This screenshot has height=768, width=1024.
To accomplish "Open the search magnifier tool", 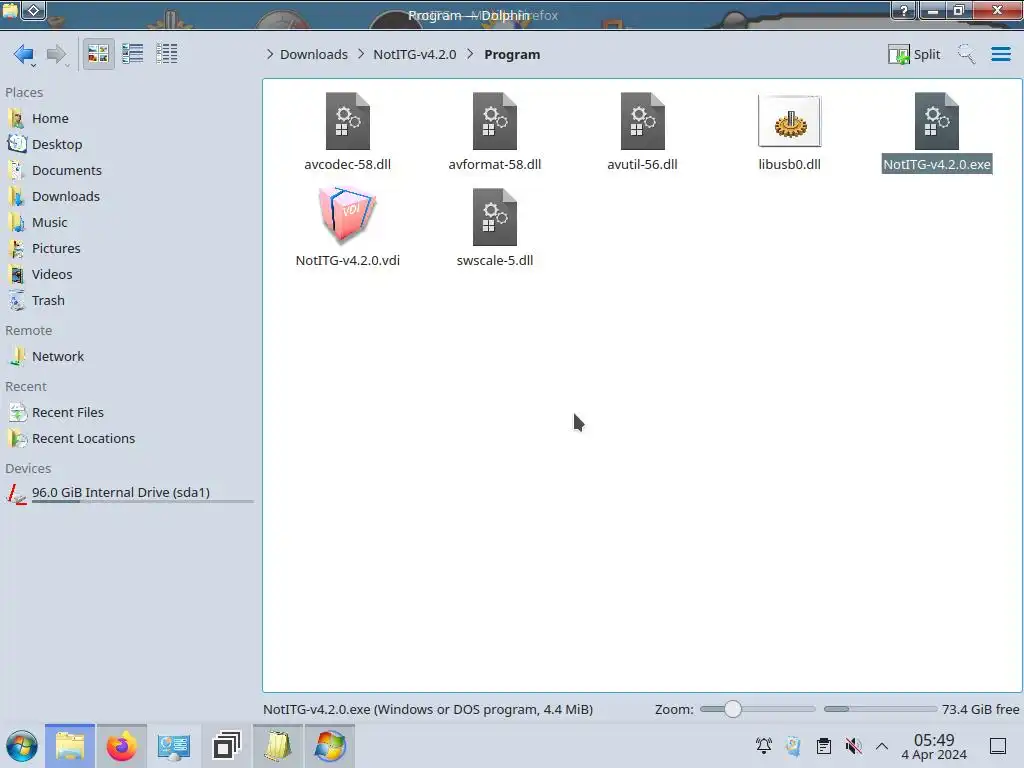I will (x=966, y=54).
